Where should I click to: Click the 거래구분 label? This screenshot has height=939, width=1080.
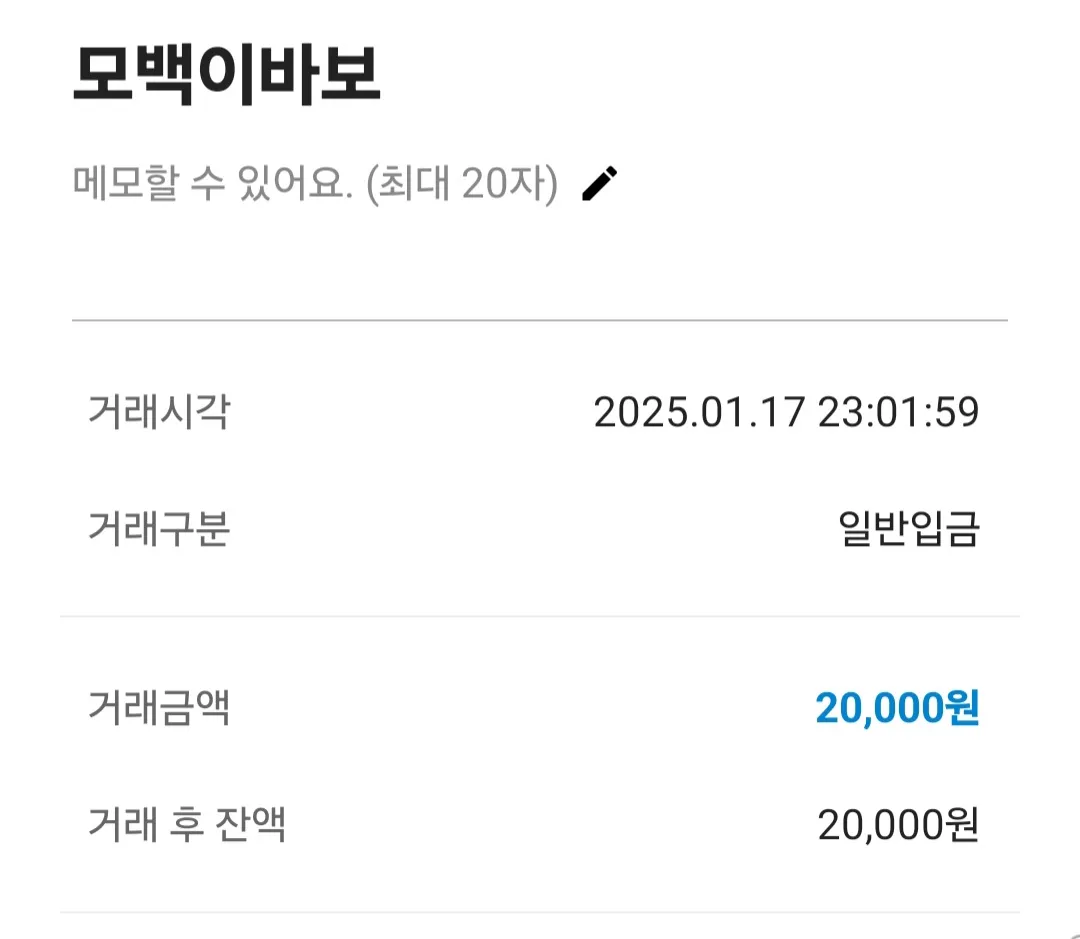pyautogui.click(x=159, y=529)
